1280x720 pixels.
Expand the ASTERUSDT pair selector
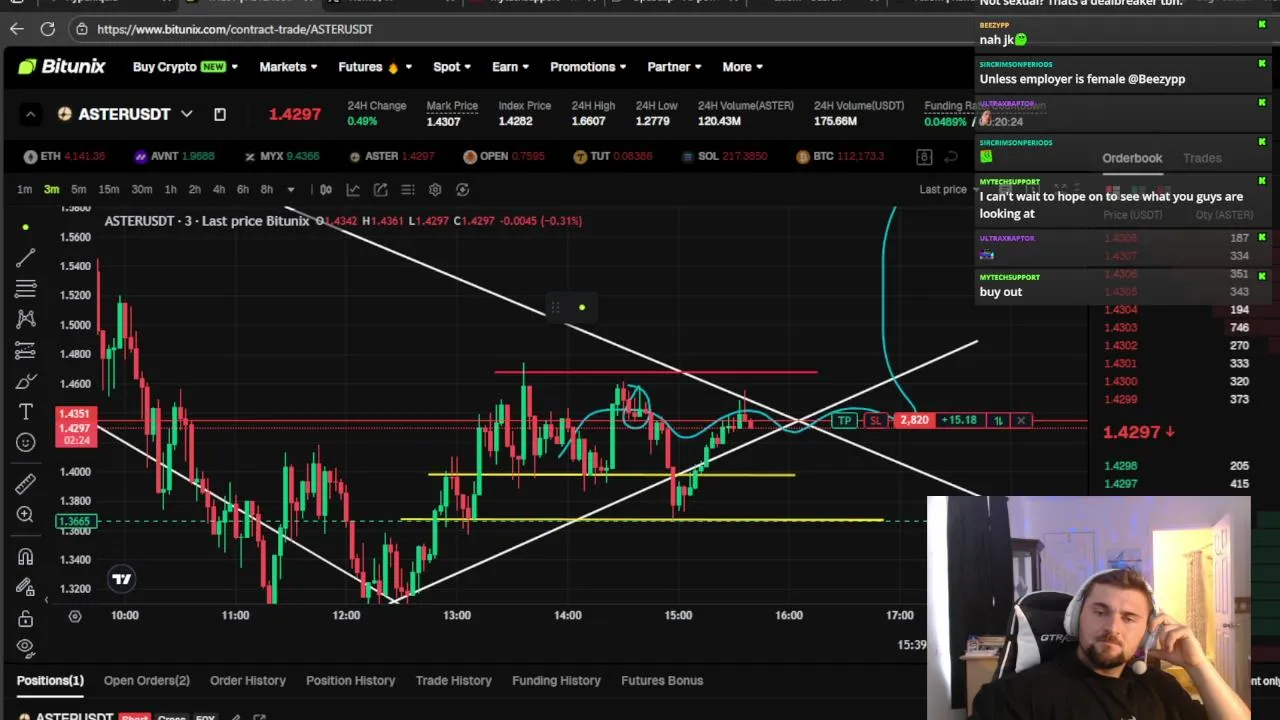(186, 114)
